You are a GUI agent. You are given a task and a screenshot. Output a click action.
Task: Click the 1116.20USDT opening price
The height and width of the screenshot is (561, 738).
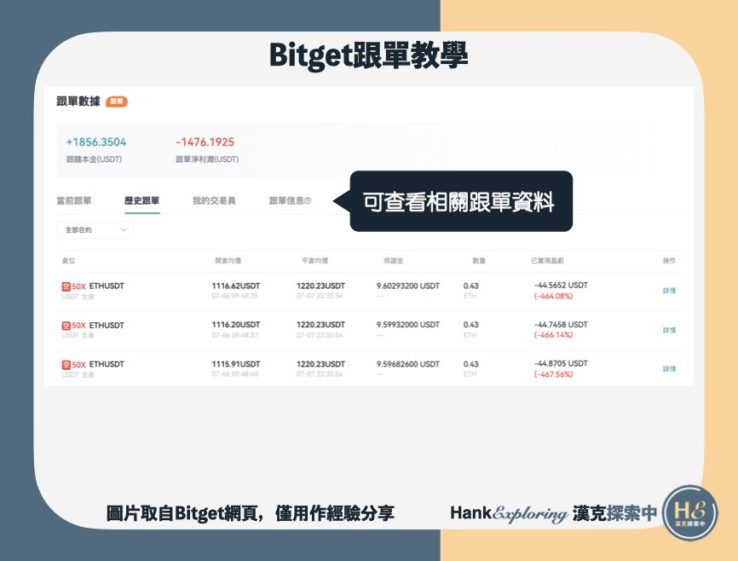tap(236, 325)
